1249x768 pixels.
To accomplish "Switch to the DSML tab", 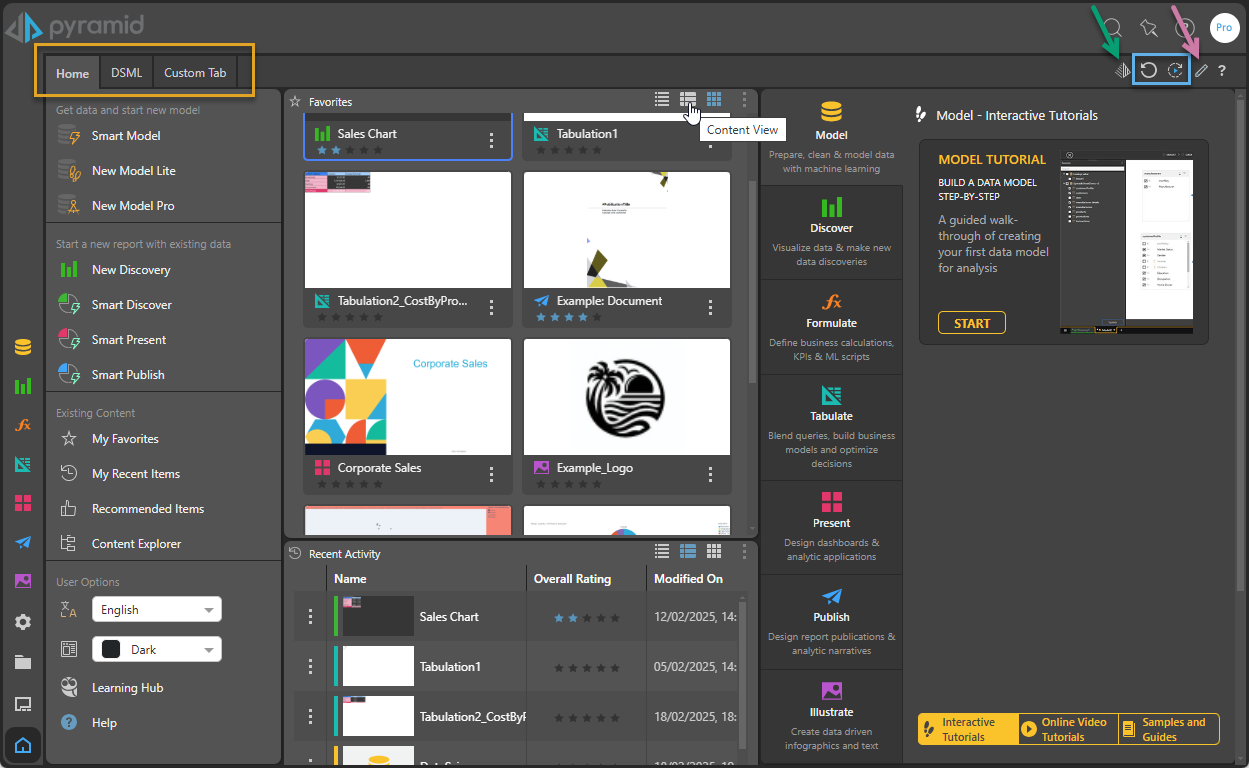I will (126, 73).
